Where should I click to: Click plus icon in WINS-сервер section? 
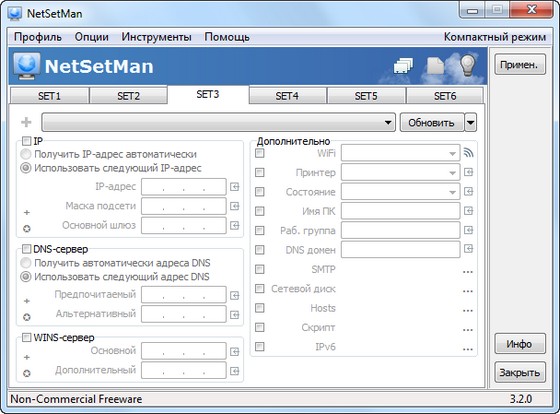[x=27, y=357]
